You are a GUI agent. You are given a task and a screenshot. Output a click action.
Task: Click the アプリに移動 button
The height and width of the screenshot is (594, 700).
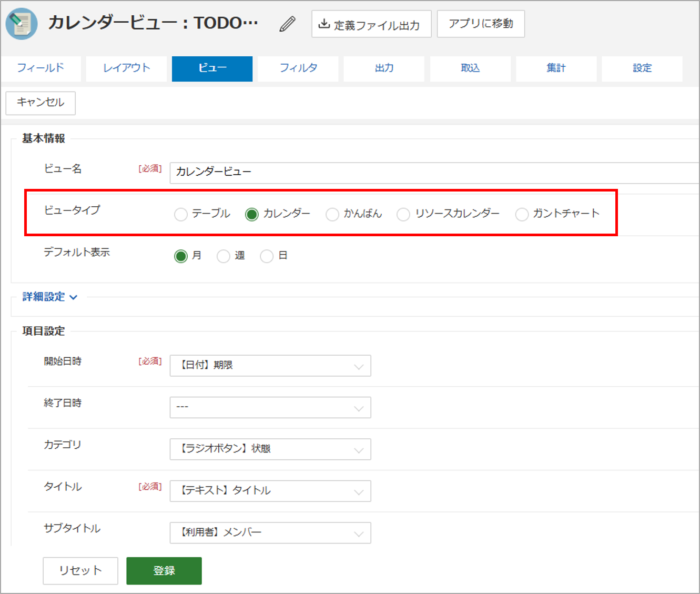[480, 24]
